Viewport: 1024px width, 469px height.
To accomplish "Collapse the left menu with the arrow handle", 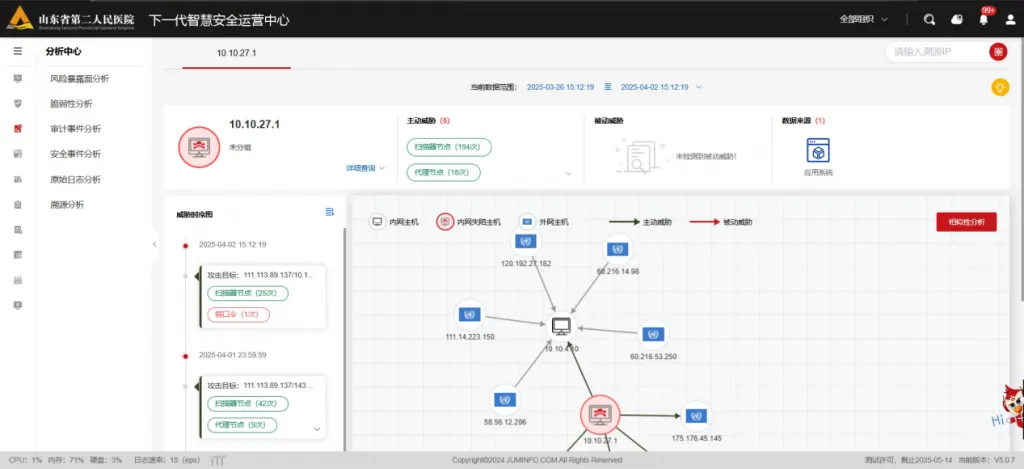I will [x=155, y=244].
